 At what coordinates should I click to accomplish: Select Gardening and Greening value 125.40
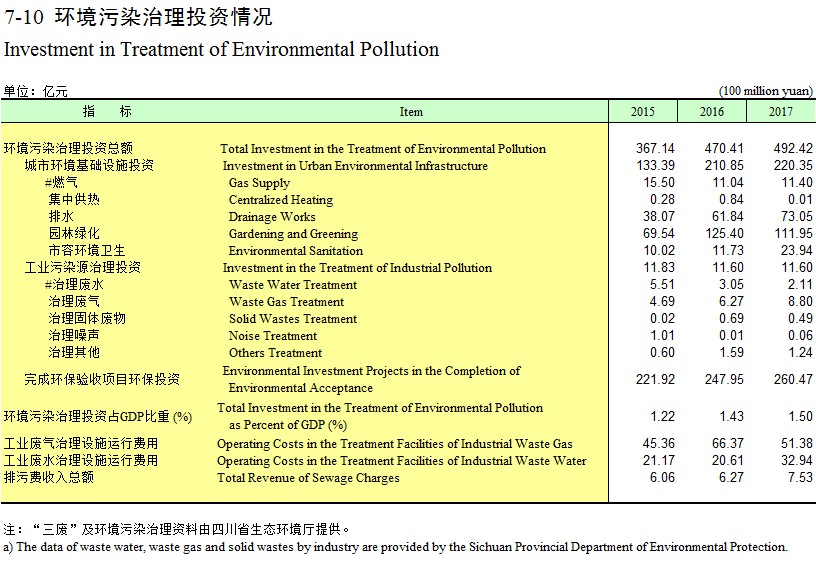tap(724, 234)
